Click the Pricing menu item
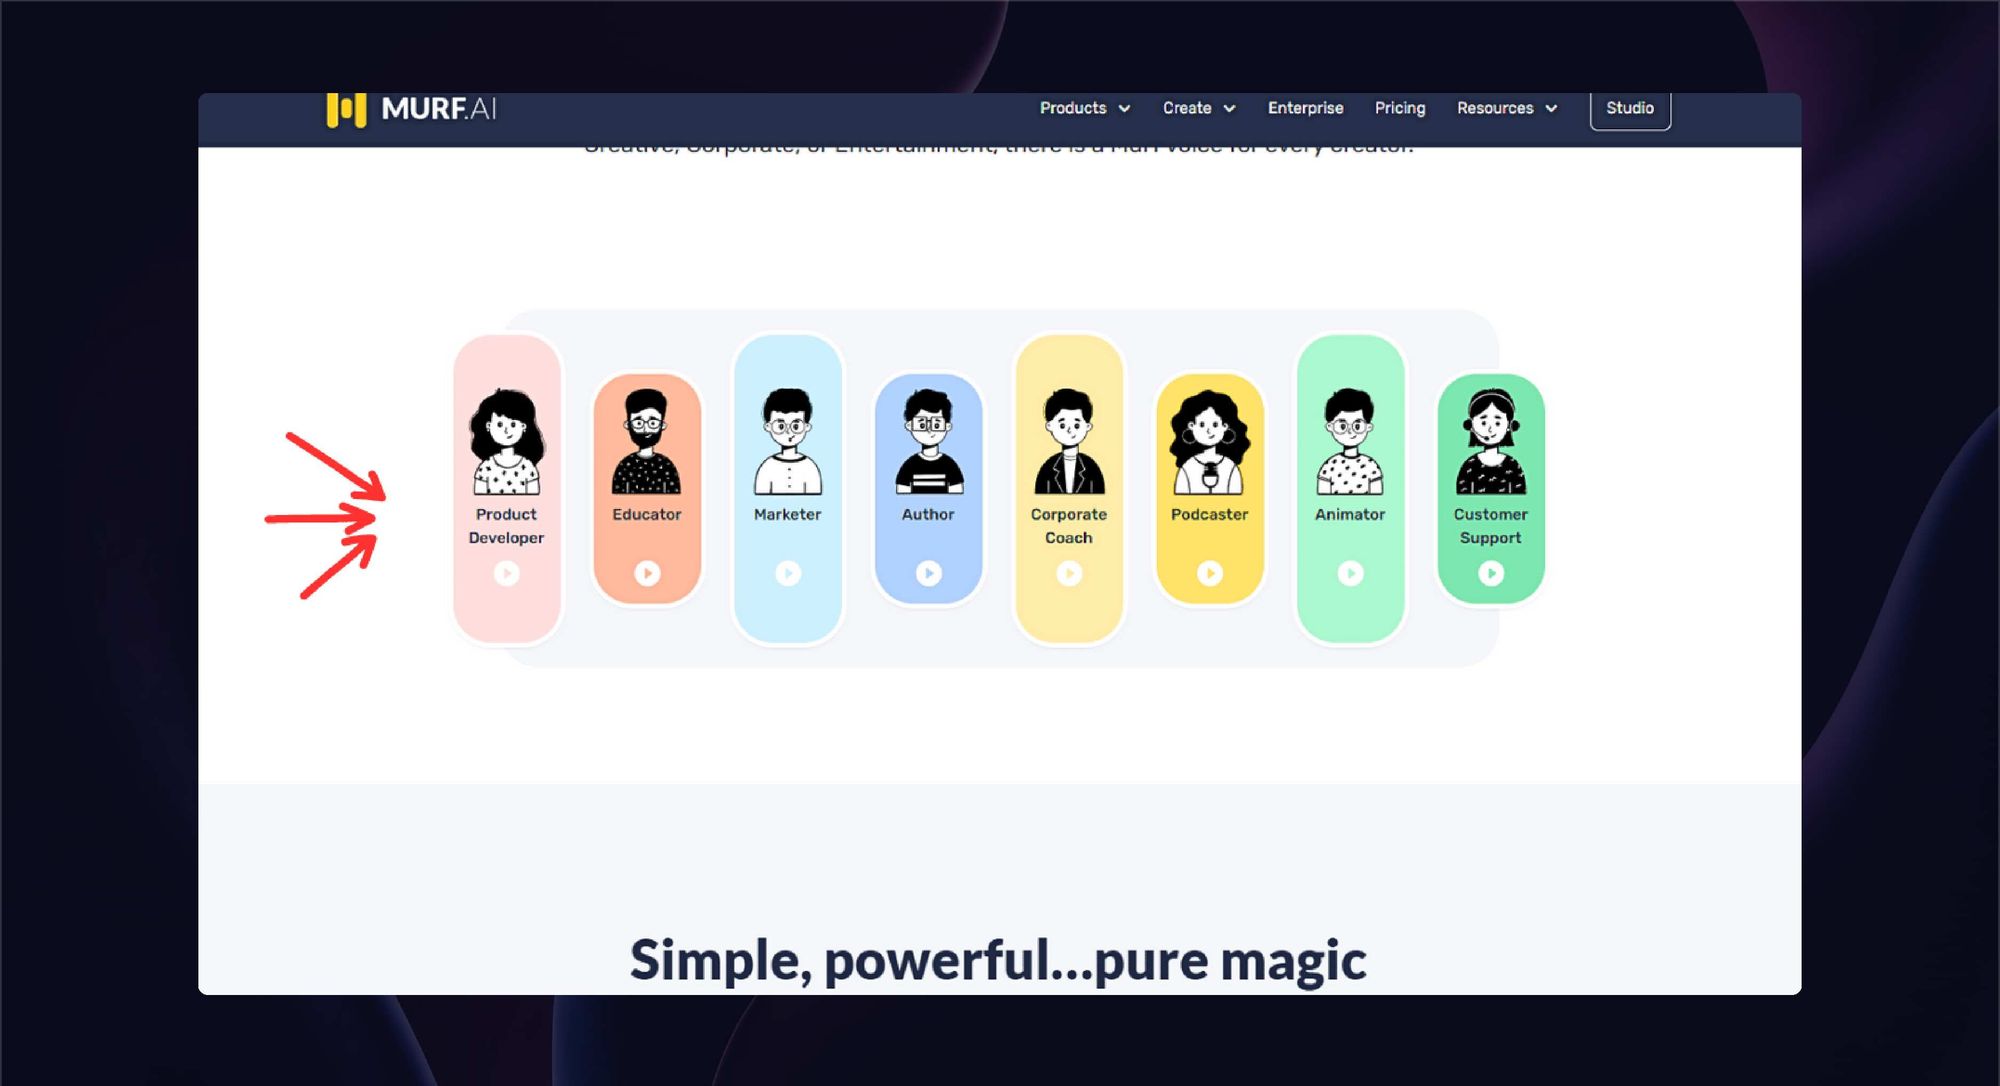 pos(1400,107)
